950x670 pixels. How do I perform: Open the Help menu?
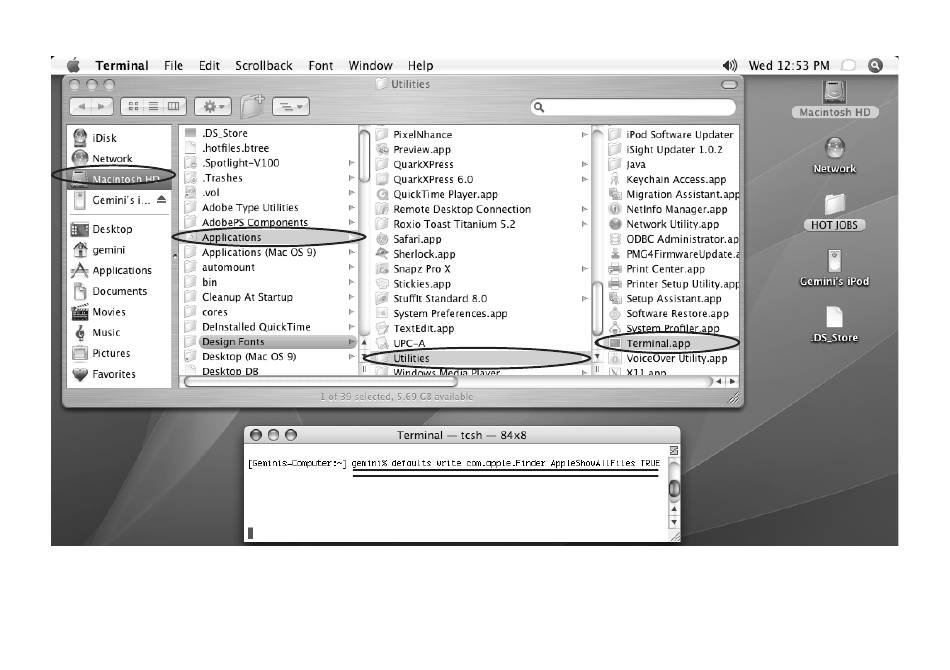coord(420,65)
